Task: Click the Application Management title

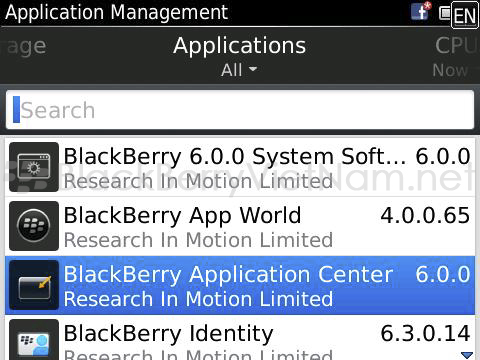Action: (x=117, y=13)
